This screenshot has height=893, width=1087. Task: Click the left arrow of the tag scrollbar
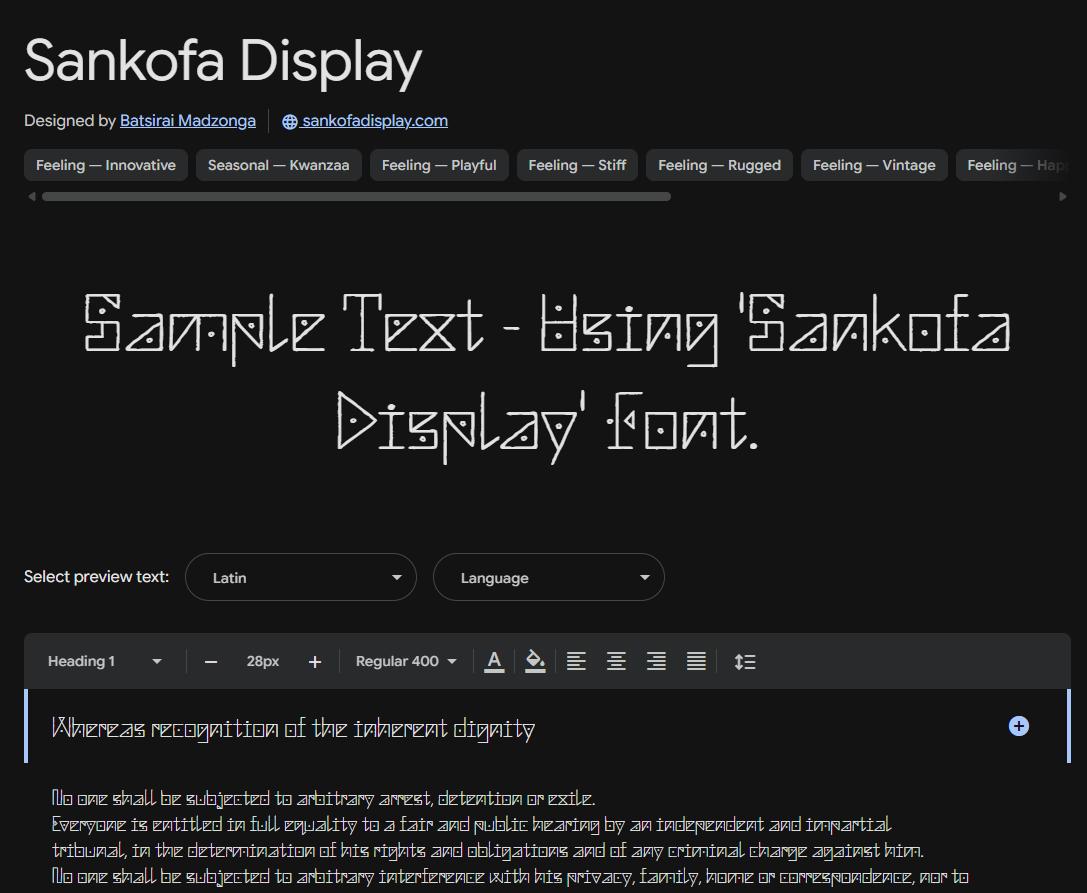31,197
